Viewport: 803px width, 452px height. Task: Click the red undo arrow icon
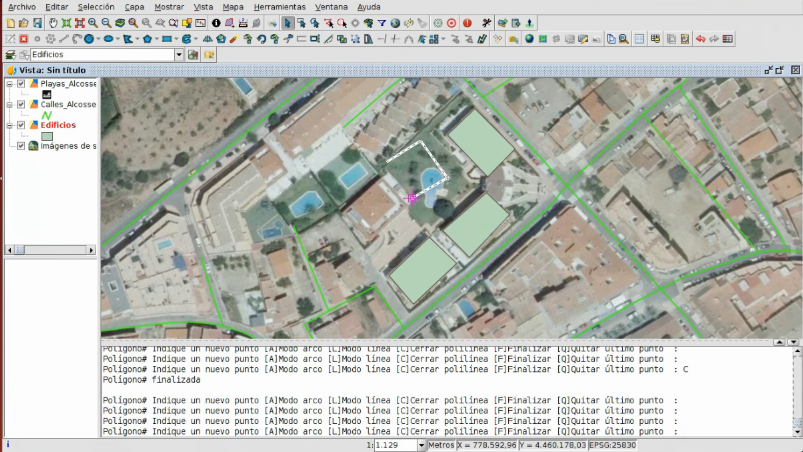(700, 39)
